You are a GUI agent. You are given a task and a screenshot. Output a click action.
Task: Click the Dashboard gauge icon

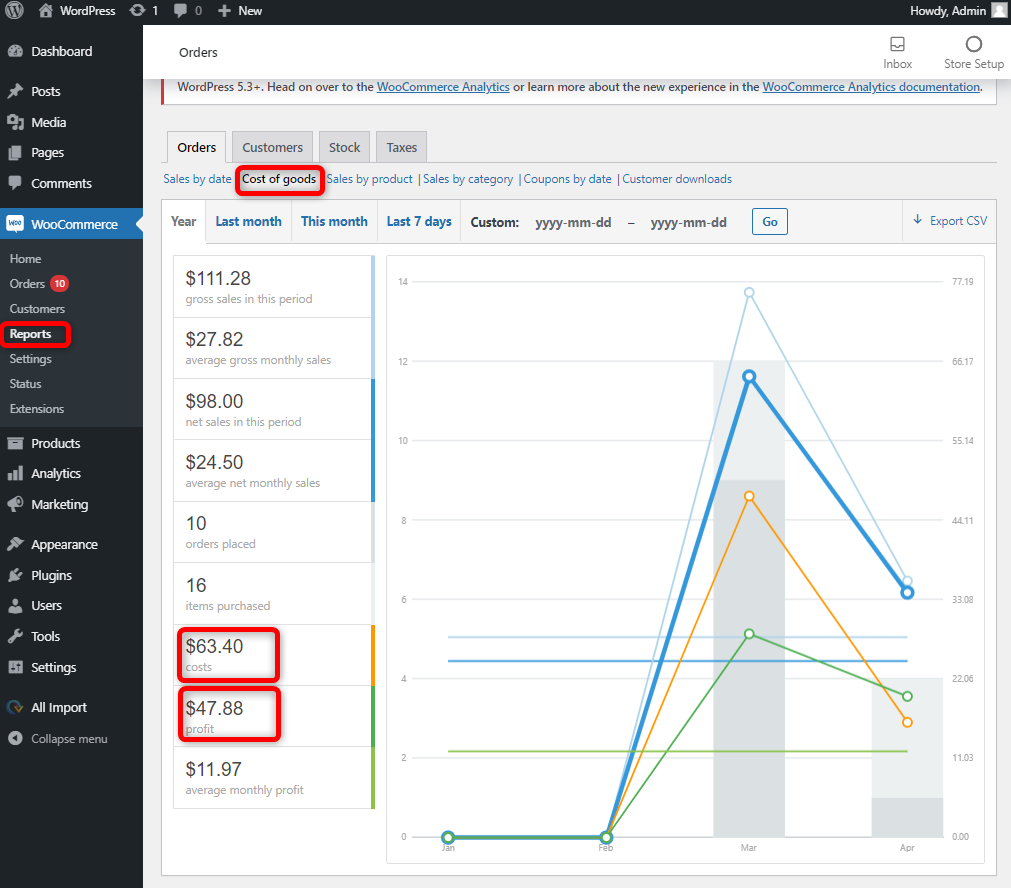[x=15, y=52]
